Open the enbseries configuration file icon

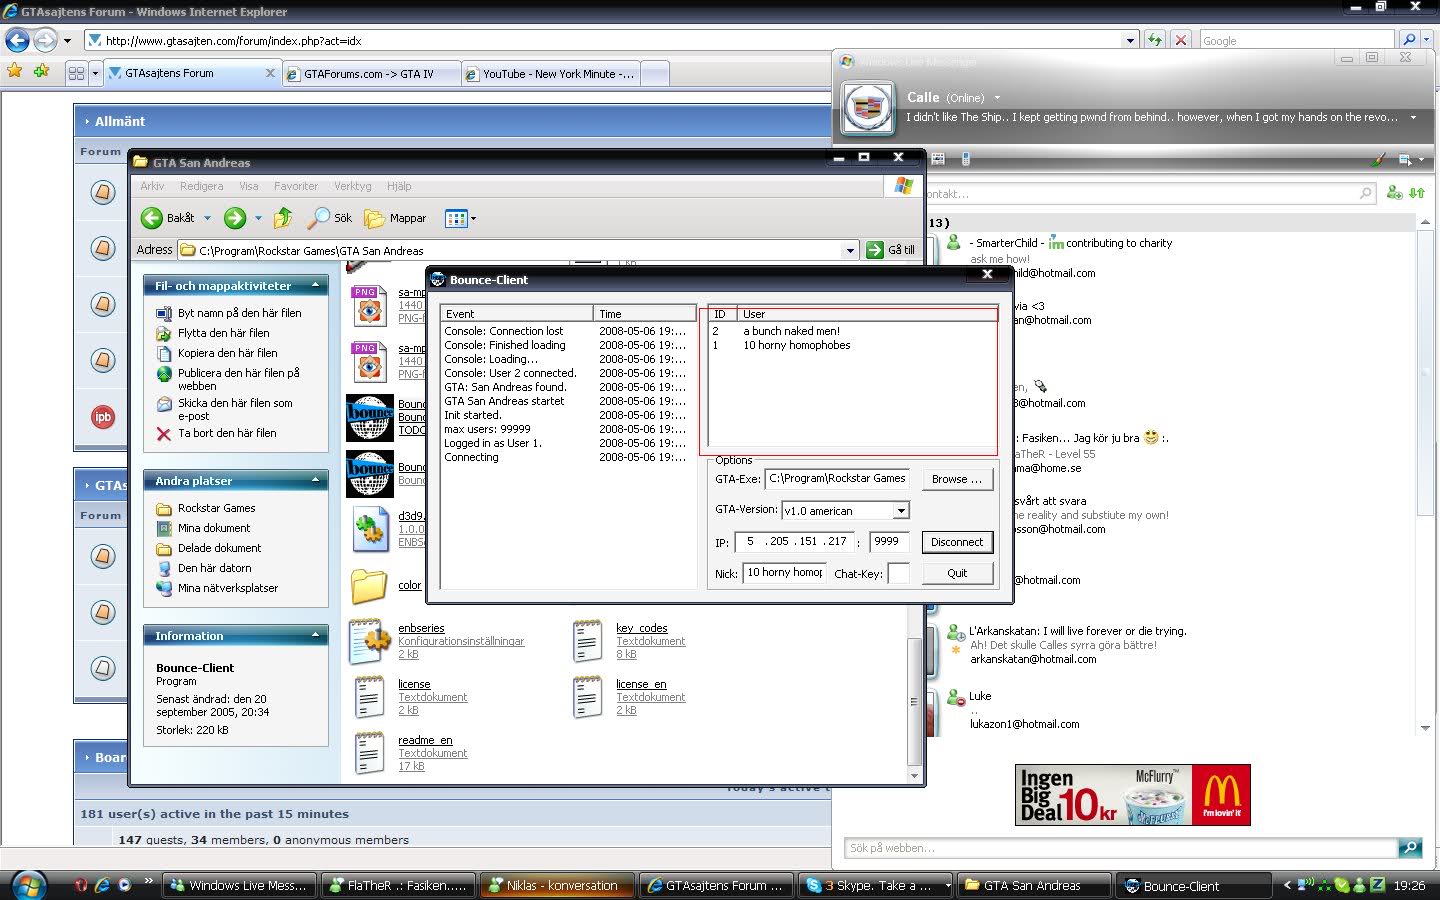coord(369,641)
